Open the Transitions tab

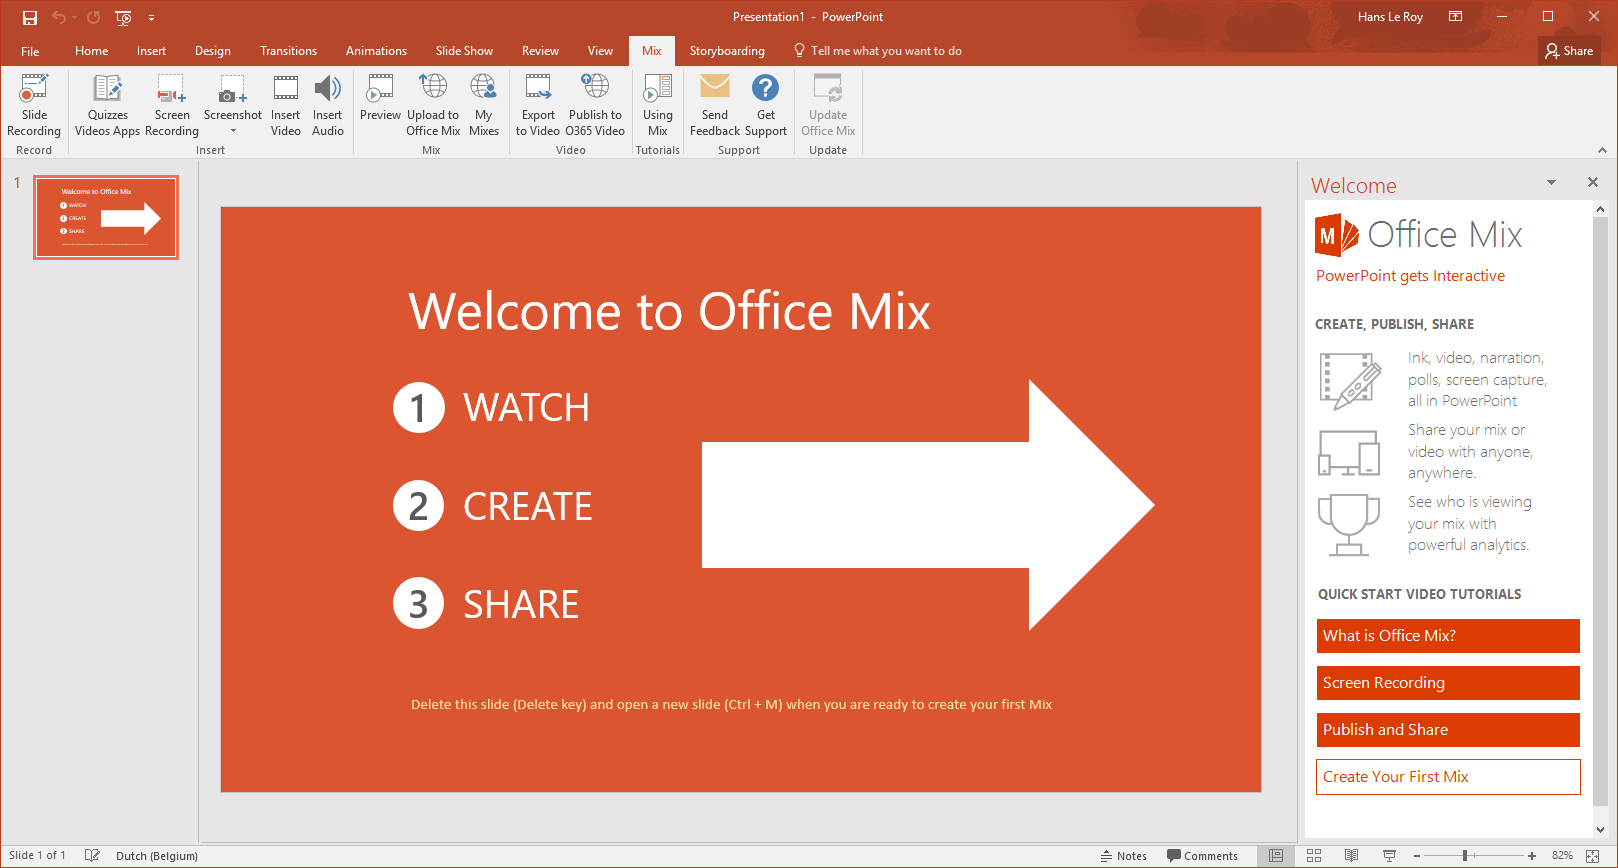(x=288, y=51)
